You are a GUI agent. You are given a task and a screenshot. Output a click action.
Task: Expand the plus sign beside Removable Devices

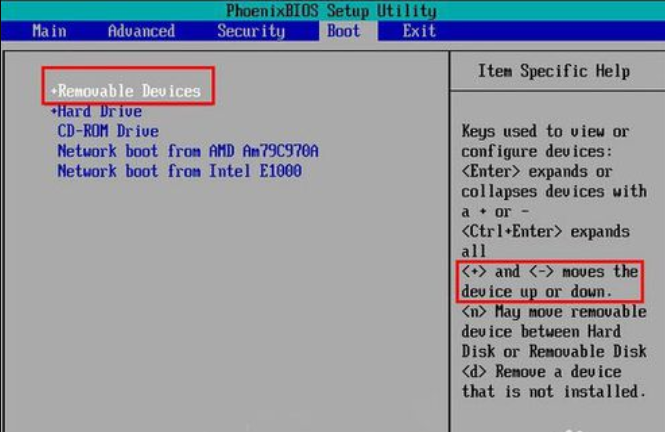coord(54,92)
